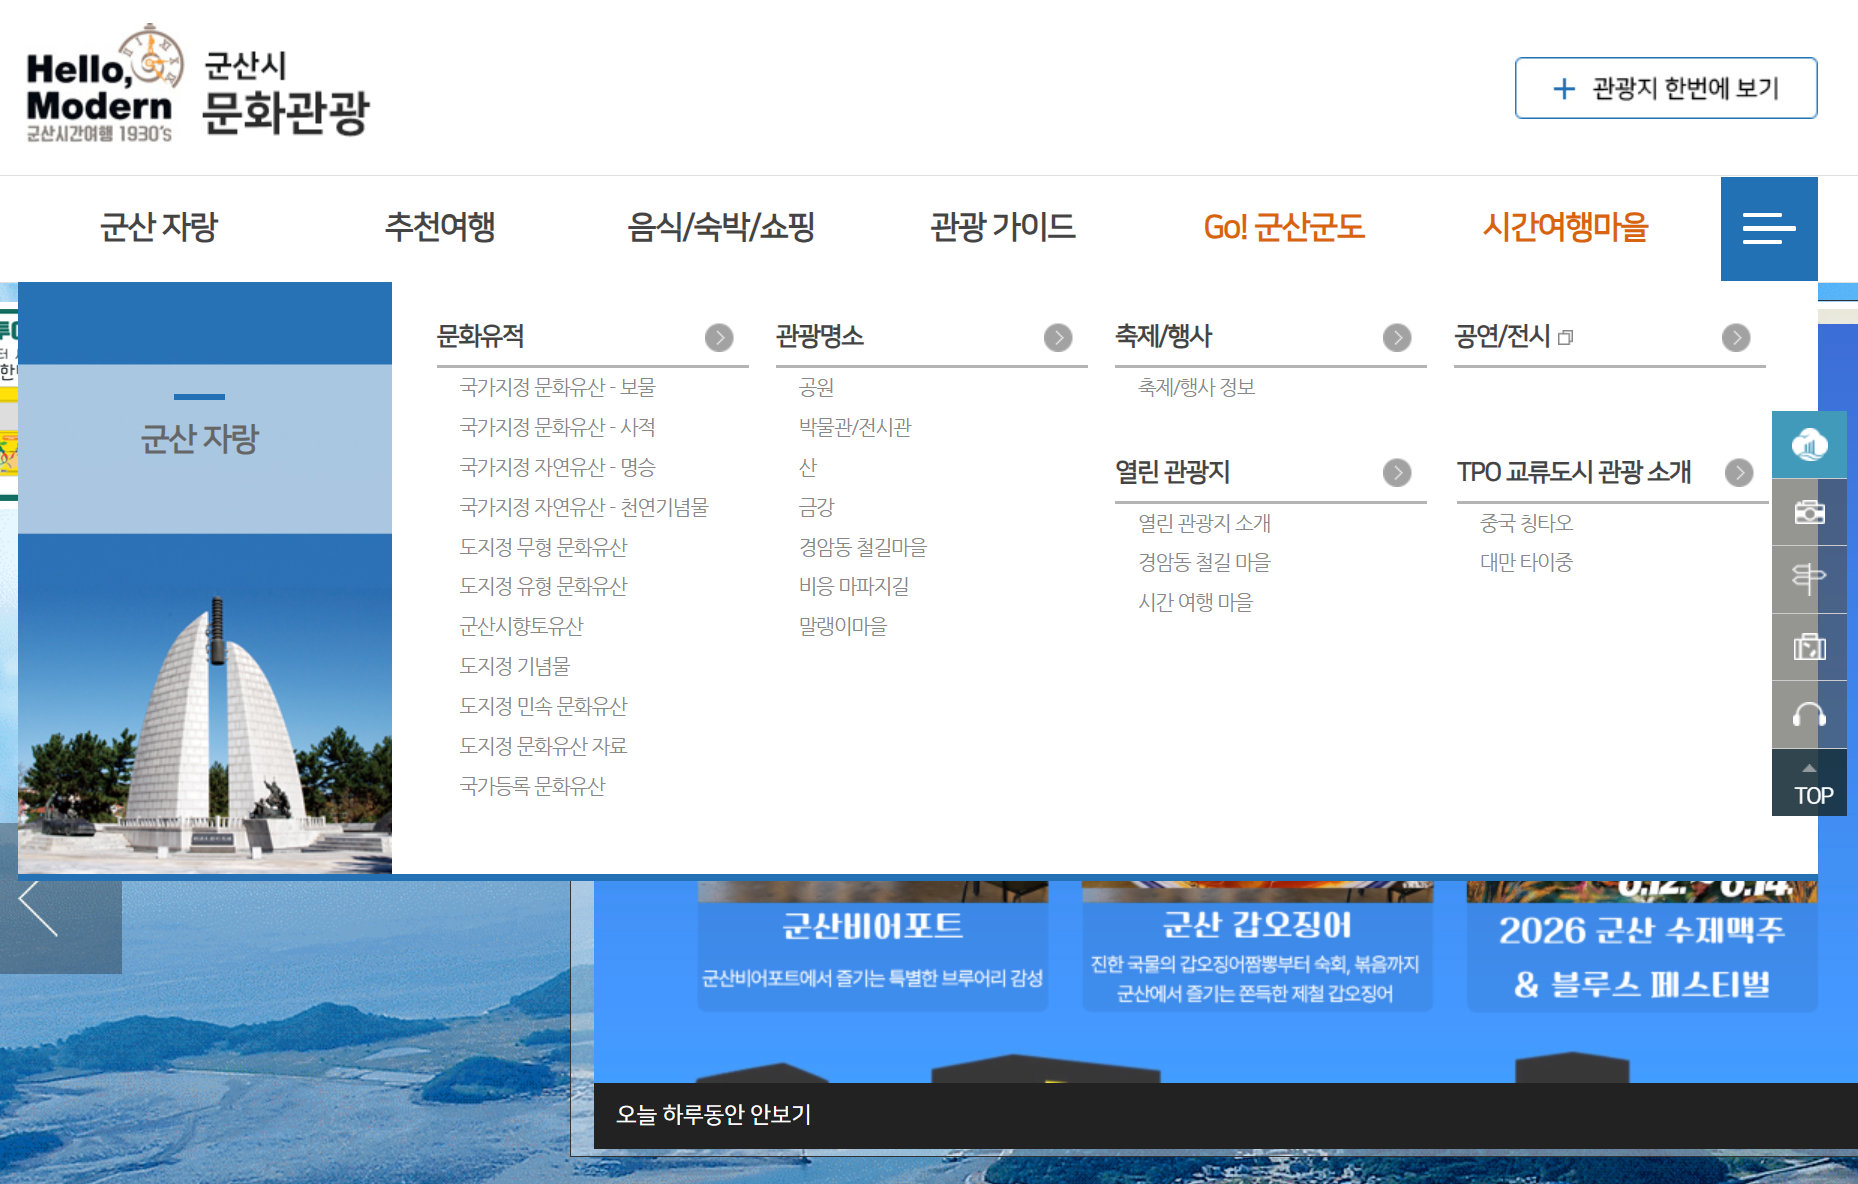This screenshot has width=1858, height=1184.
Task: Open the 음식/숙박/쇼핑 main menu
Action: click(721, 227)
